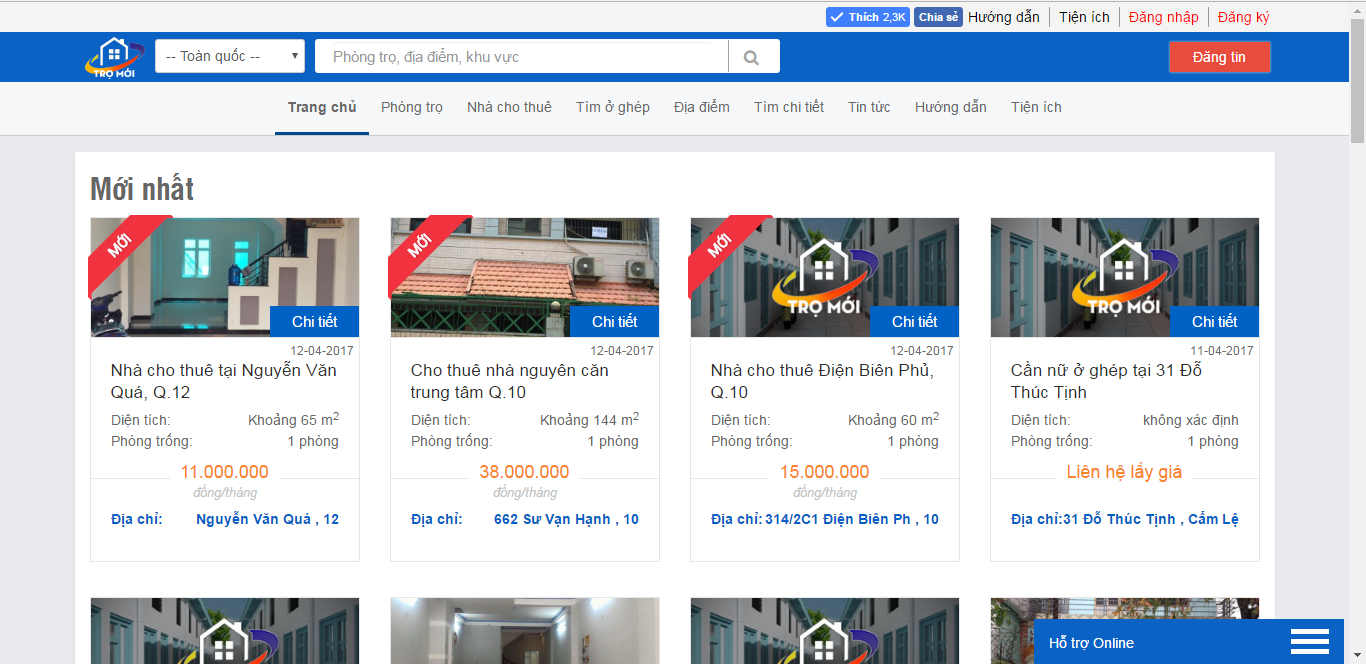Open the Hỗ trợ Online hamburger menu
Image resolution: width=1366 pixels, height=664 pixels.
[x=1309, y=642]
